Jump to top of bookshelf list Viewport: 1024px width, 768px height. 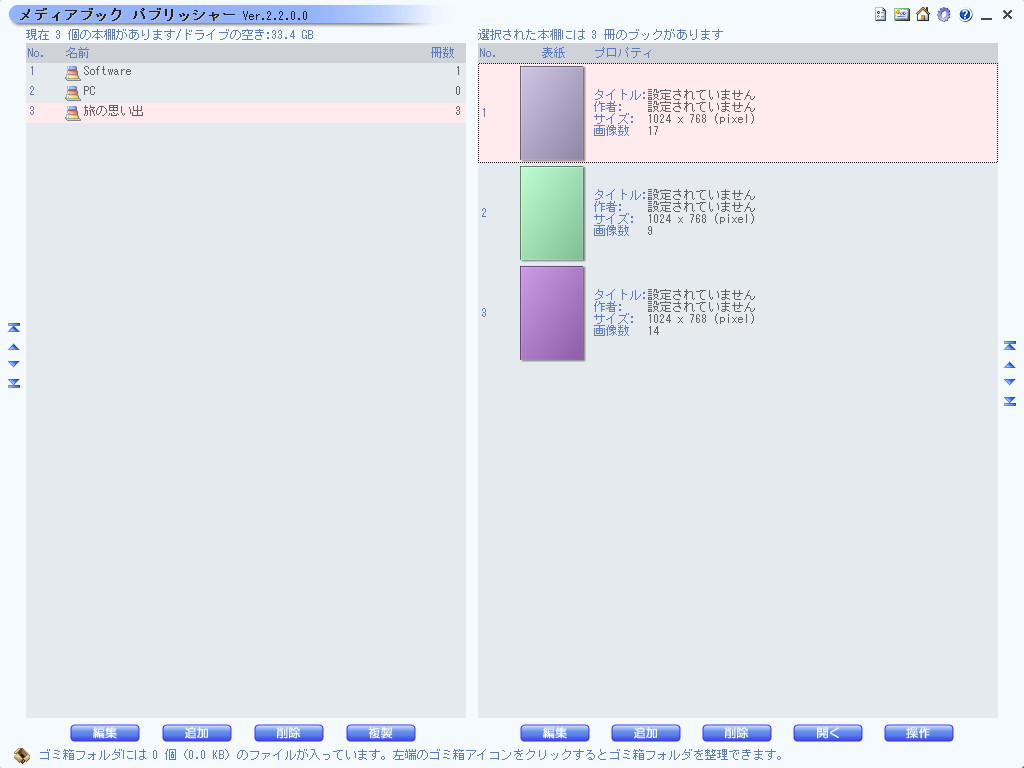(13, 327)
